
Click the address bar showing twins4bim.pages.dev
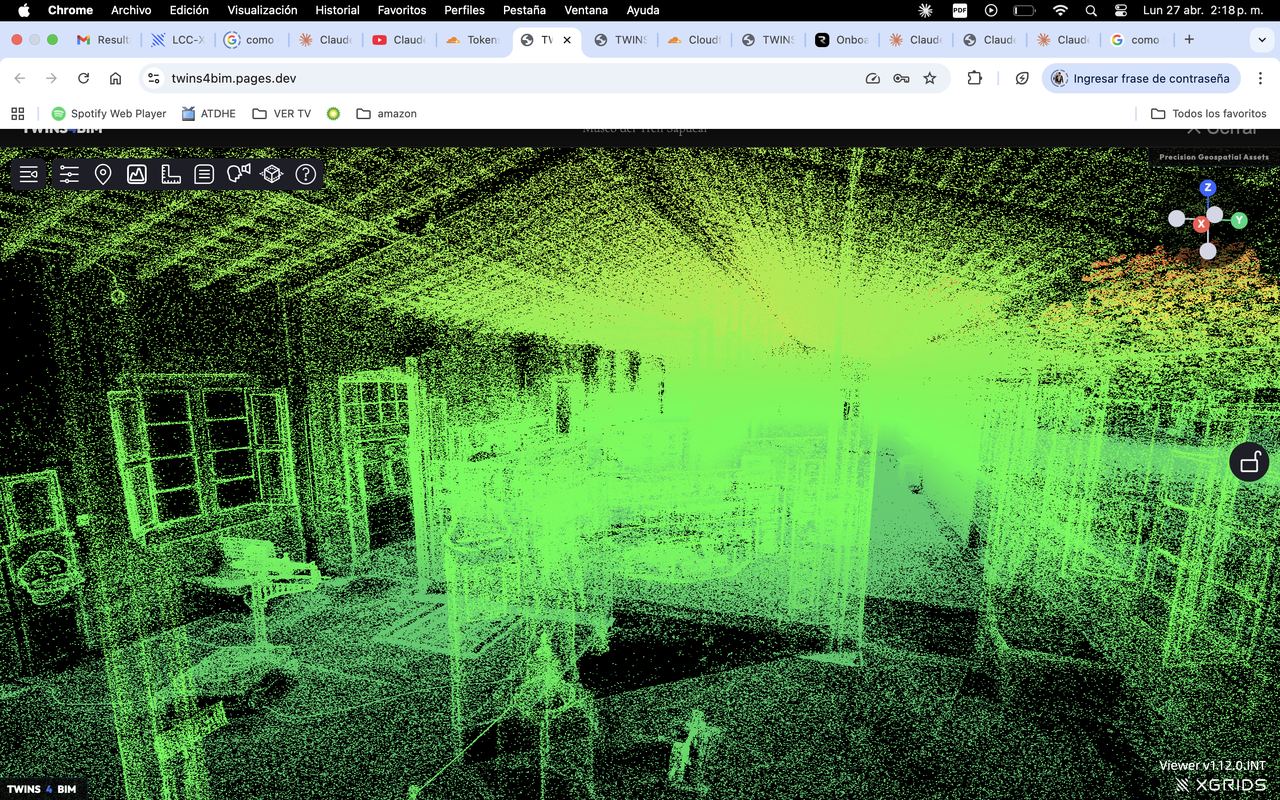click(500, 78)
